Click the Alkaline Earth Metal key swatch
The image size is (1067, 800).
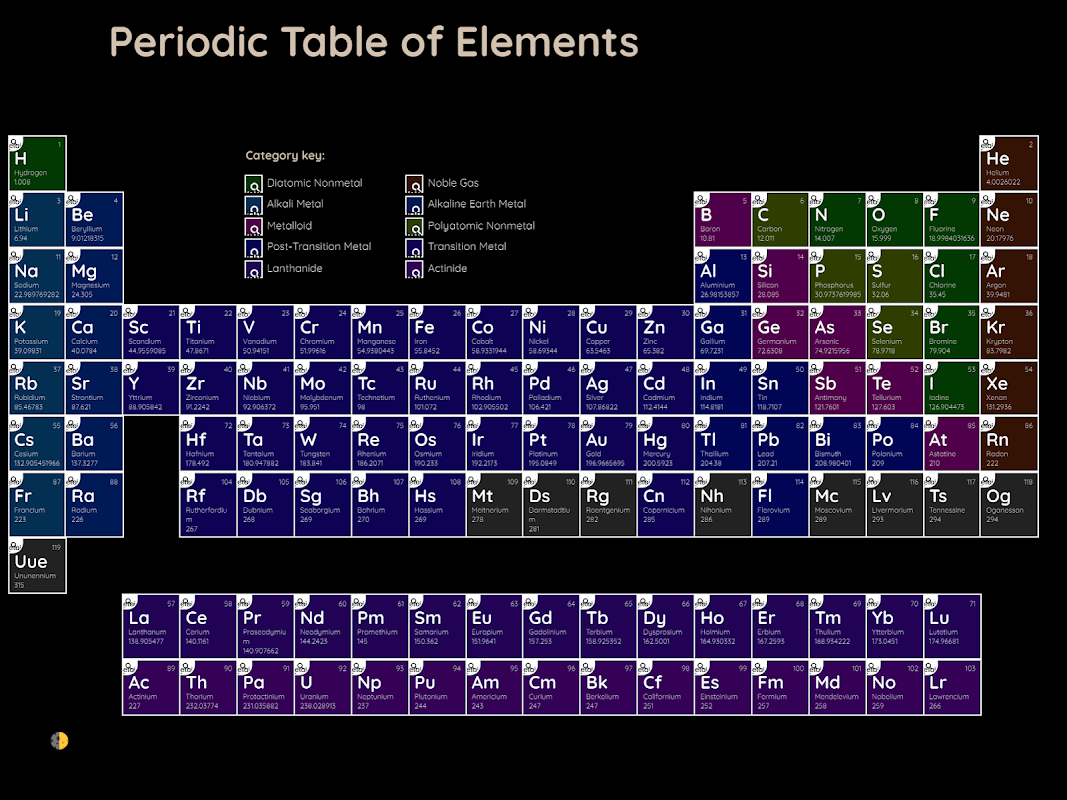414,205
